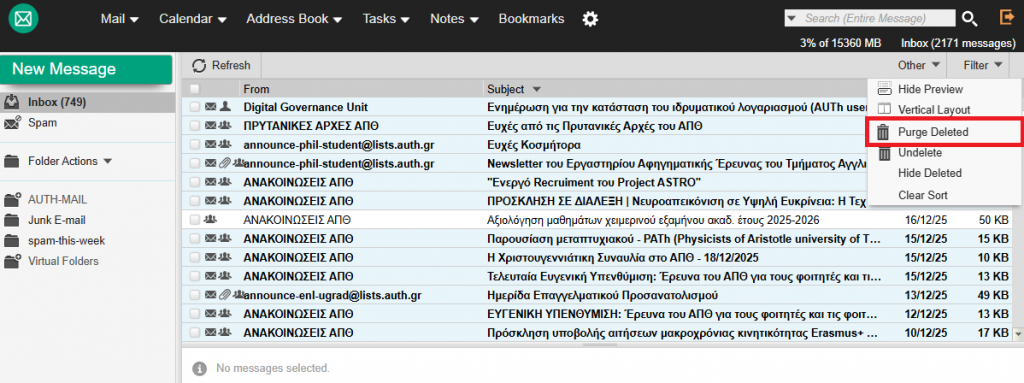
Task: Toggle the Other dropdown menu
Action: (918, 65)
